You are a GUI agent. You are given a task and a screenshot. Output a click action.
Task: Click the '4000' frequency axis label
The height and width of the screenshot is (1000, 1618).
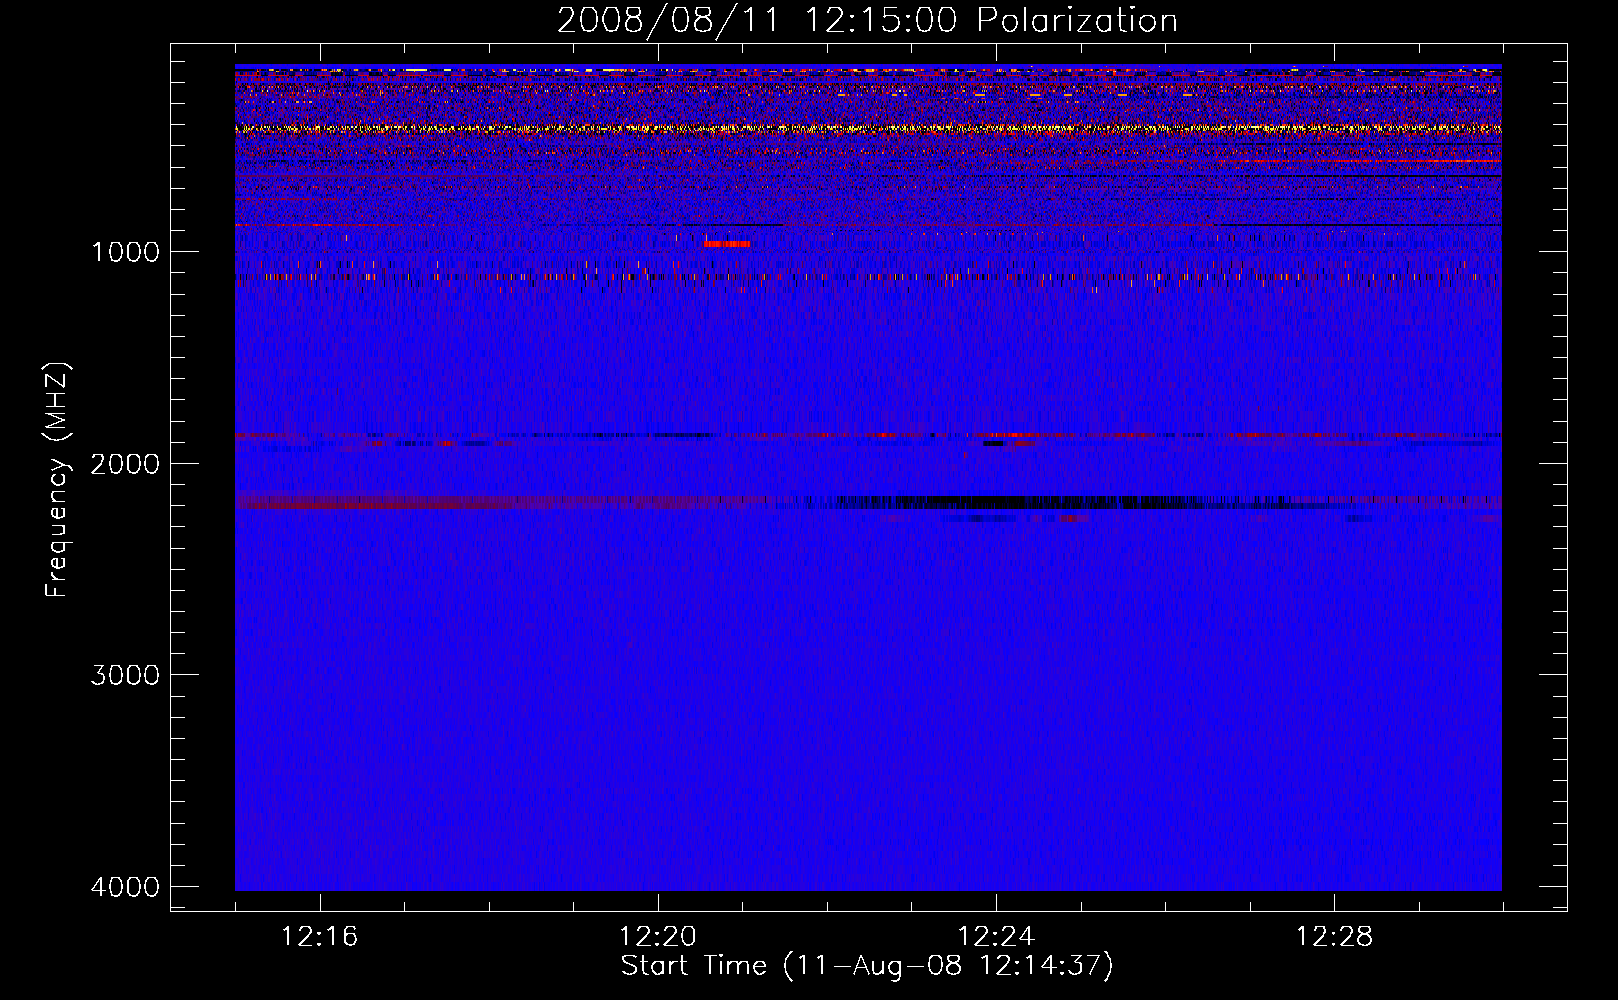pos(125,887)
